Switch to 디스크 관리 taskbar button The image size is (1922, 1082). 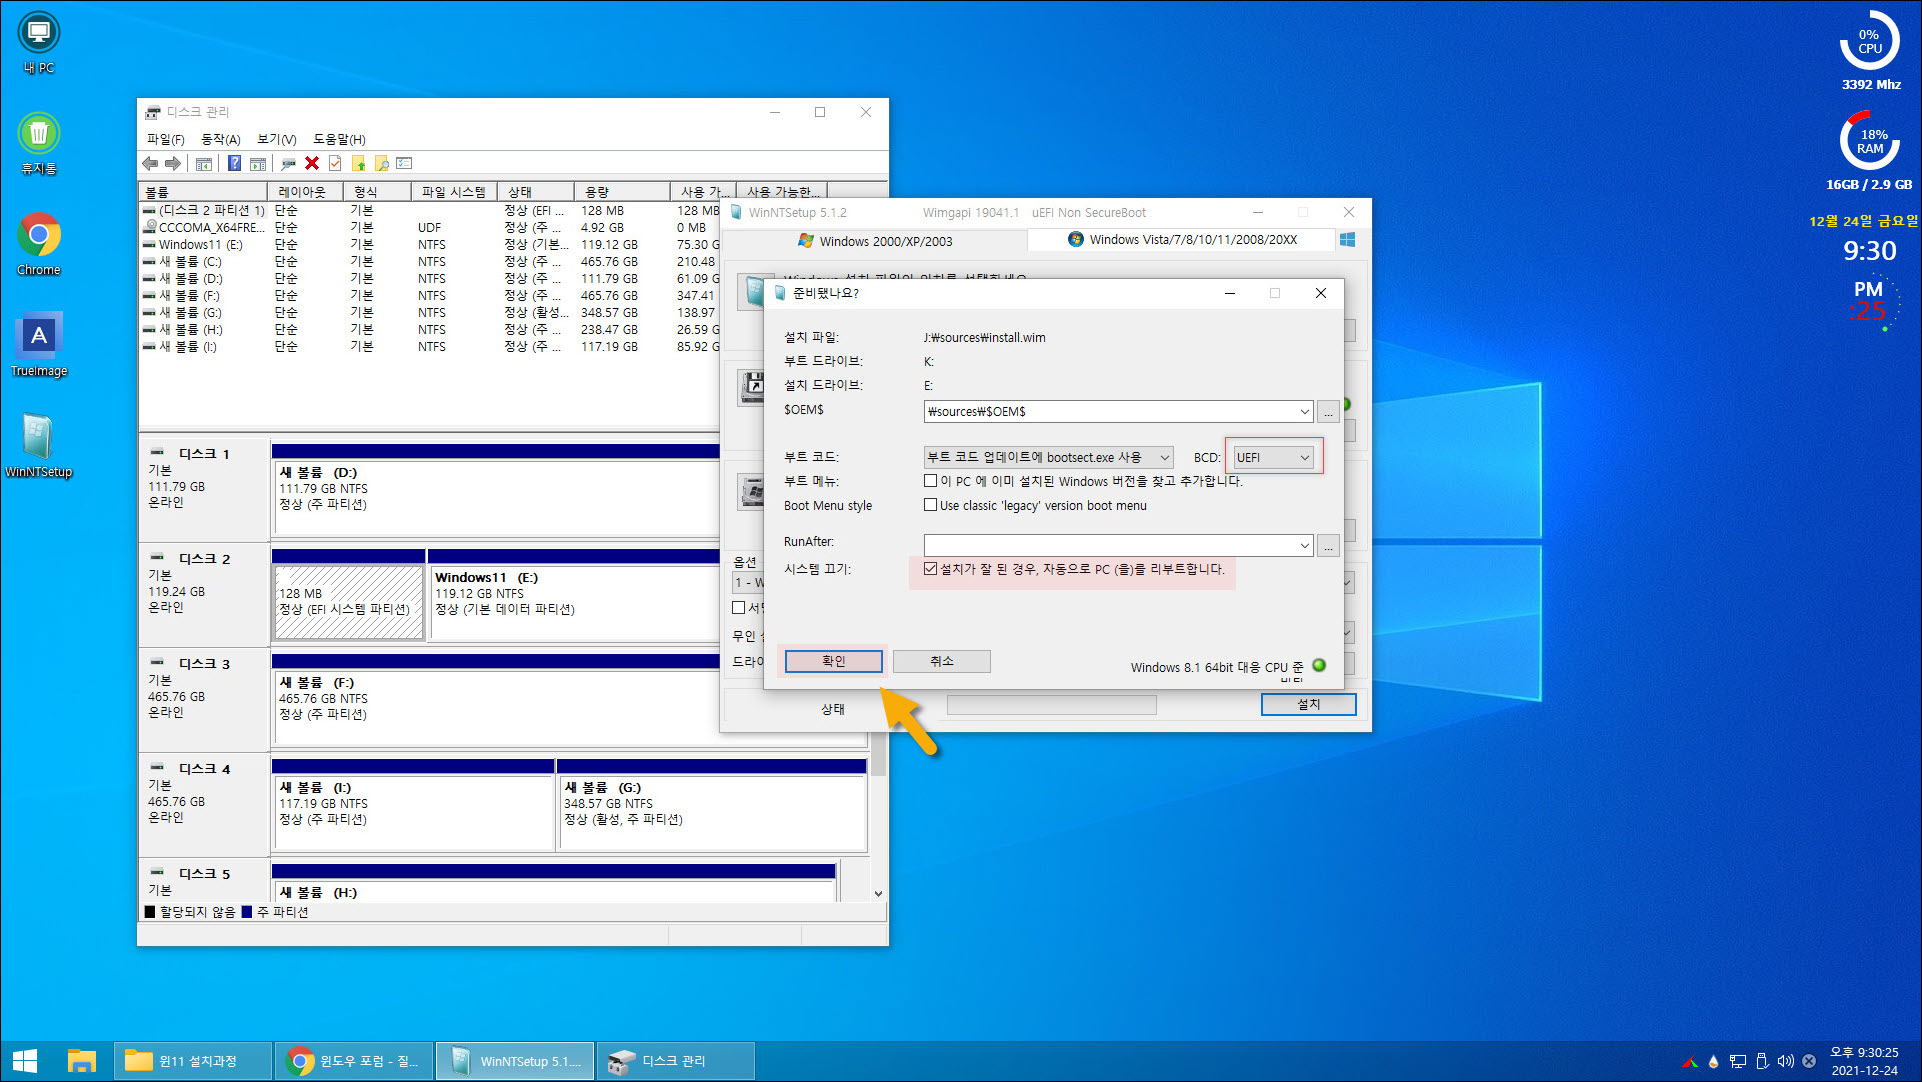(x=676, y=1061)
